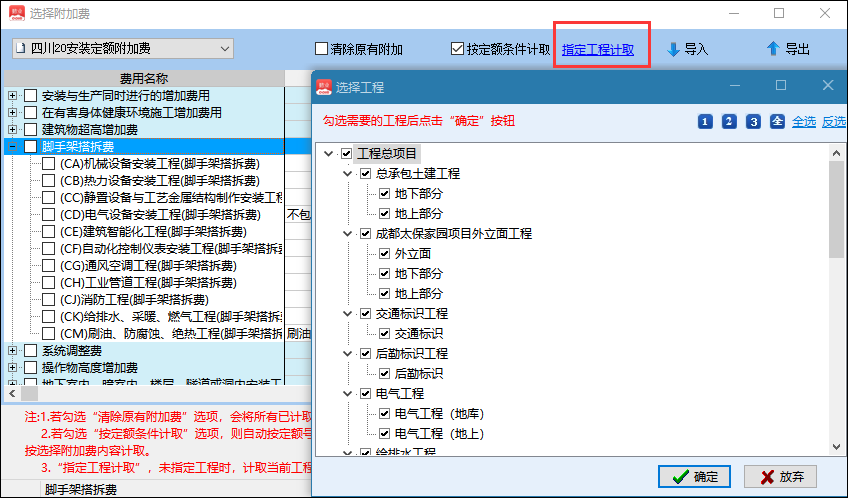Check the (CD)电气设备安装工程 checkbox

(x=48, y=214)
